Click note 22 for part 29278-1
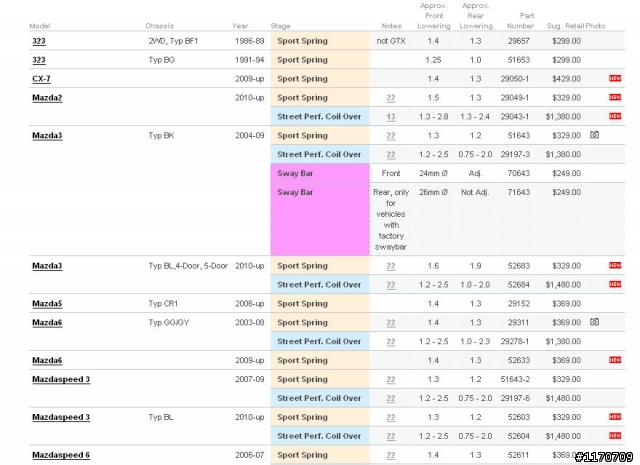This screenshot has width=640, height=465. [391, 342]
